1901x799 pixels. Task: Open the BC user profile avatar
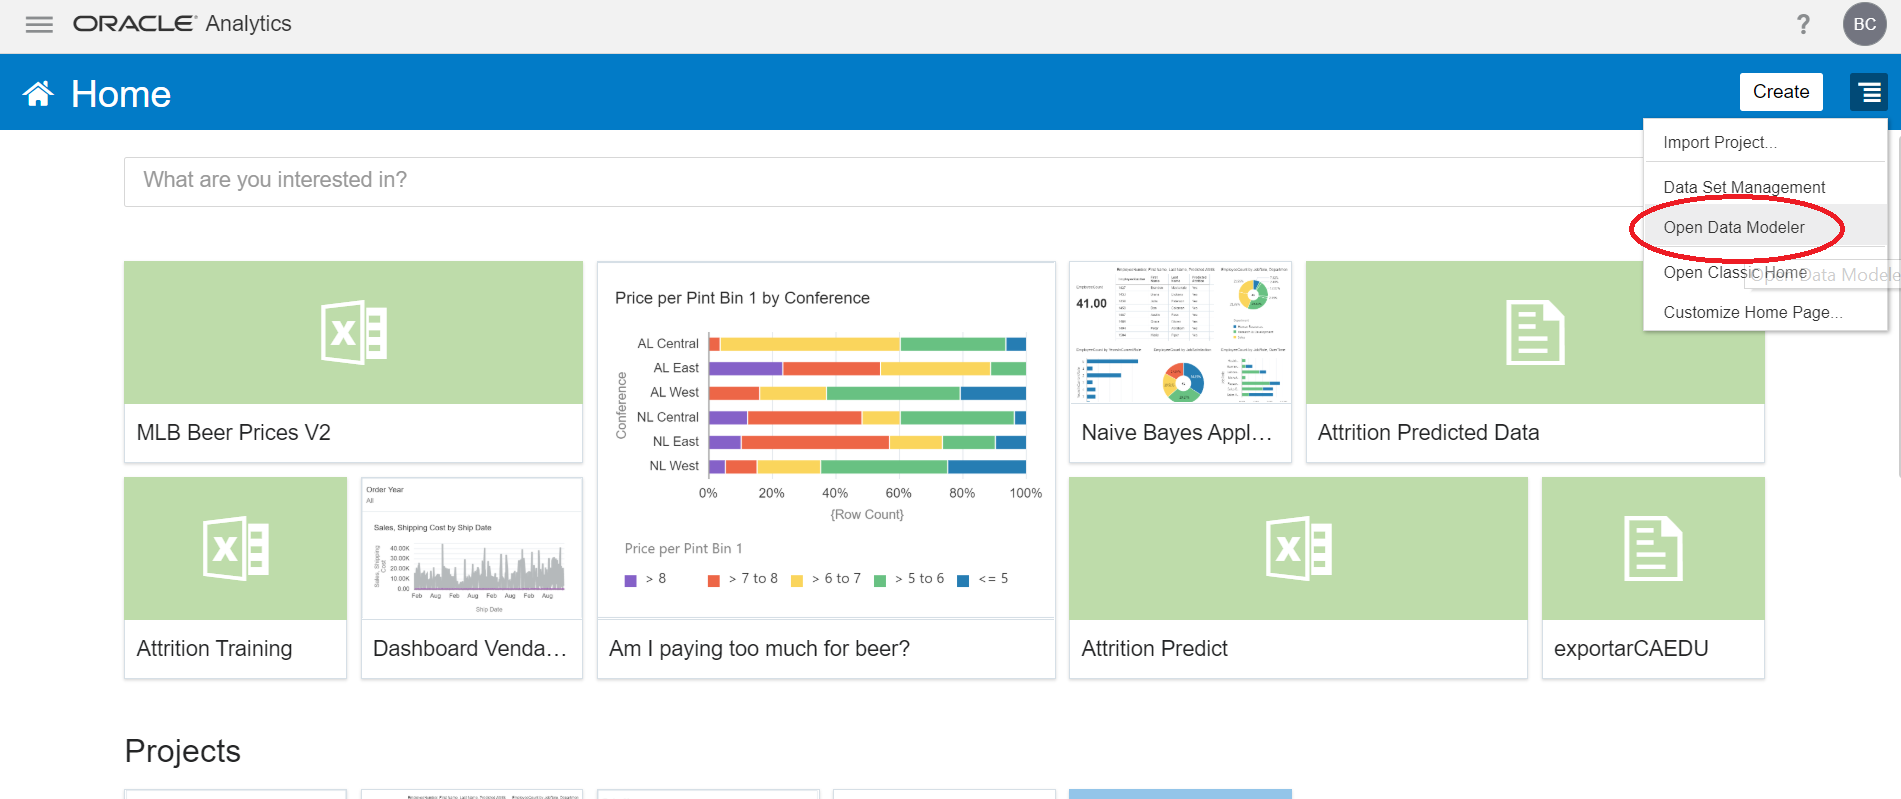[x=1864, y=24]
